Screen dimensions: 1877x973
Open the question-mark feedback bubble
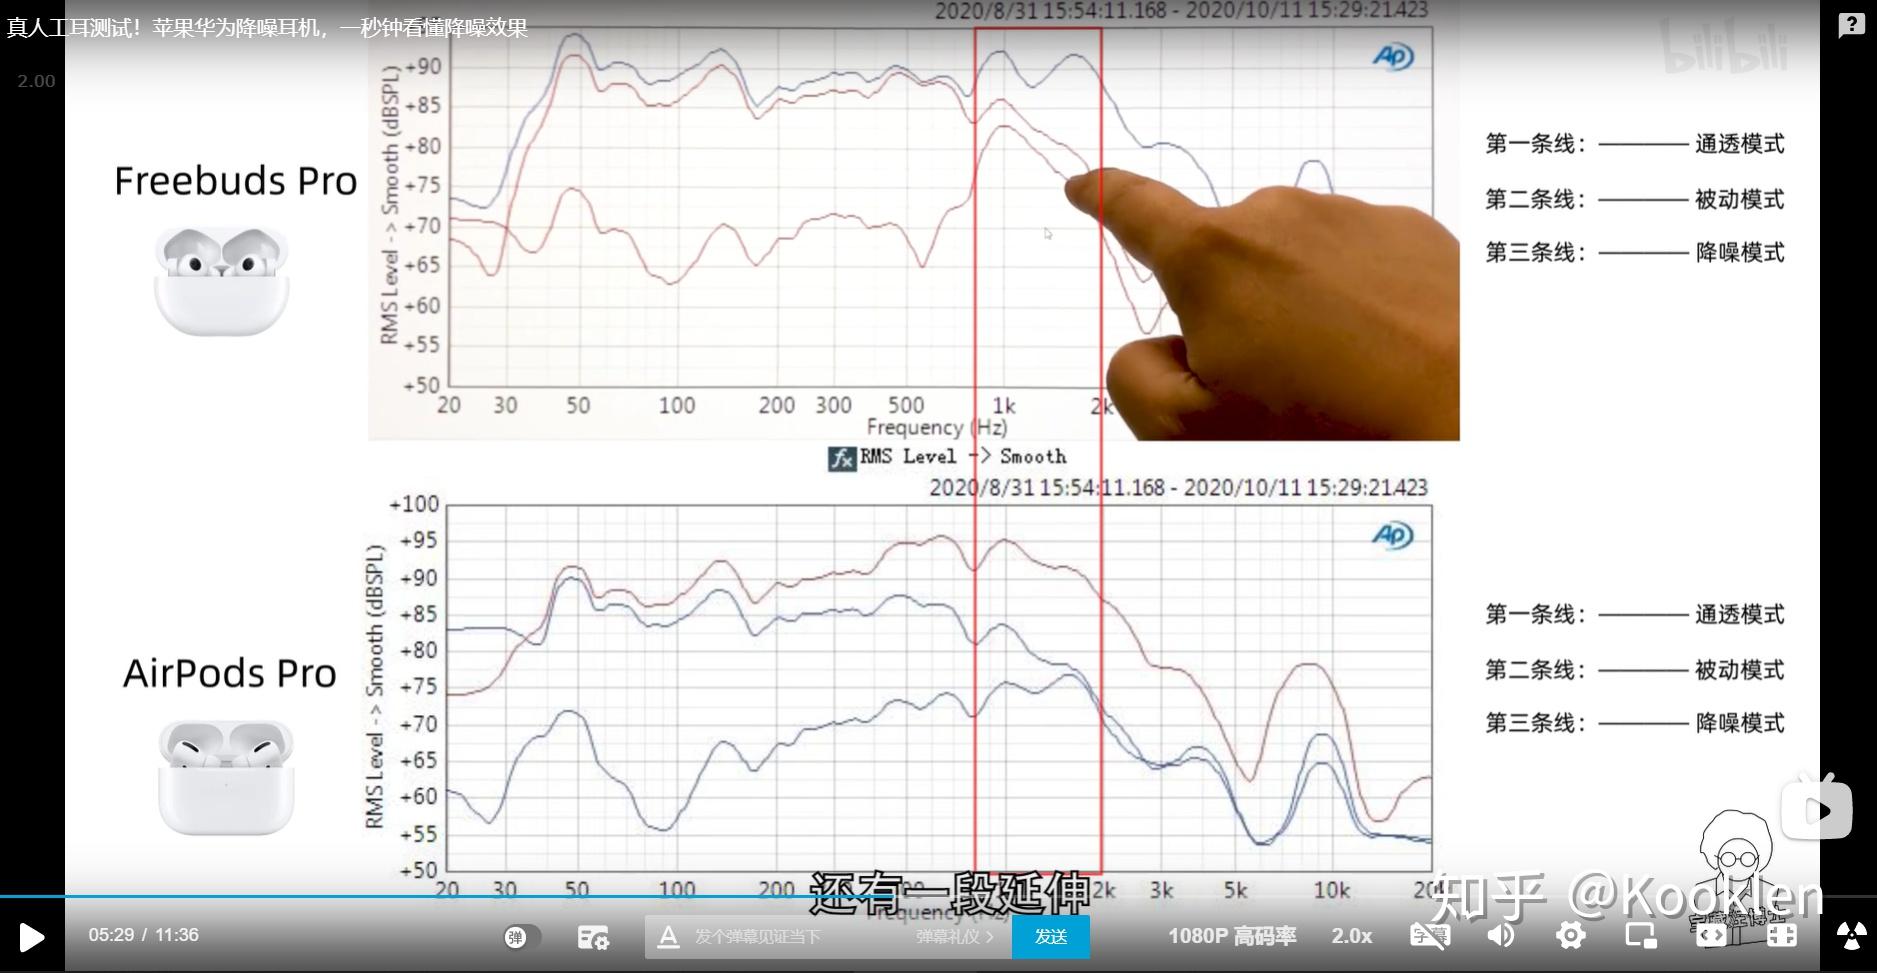click(1851, 25)
